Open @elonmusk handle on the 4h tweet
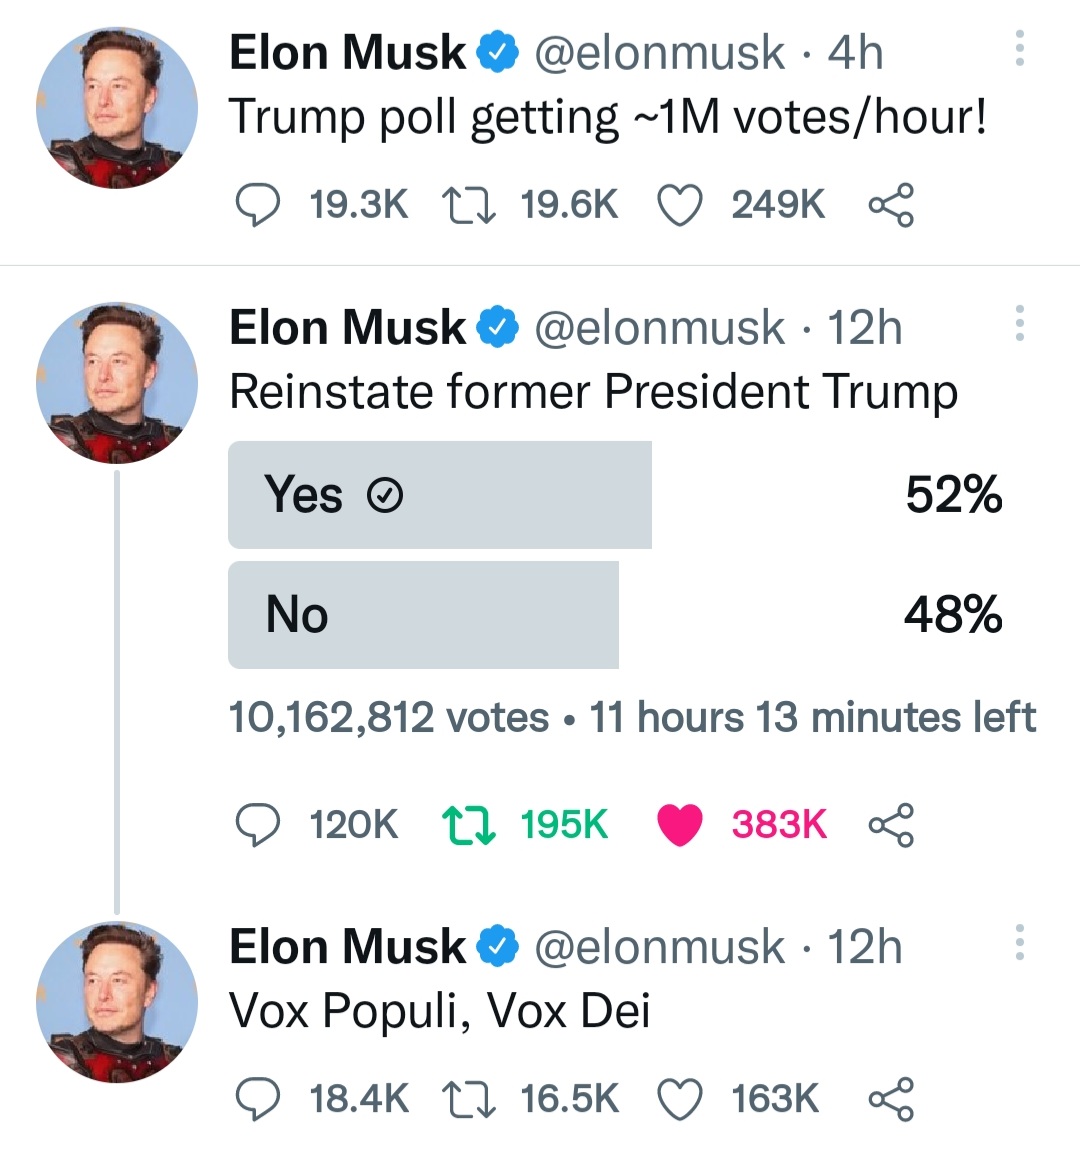 tap(659, 53)
